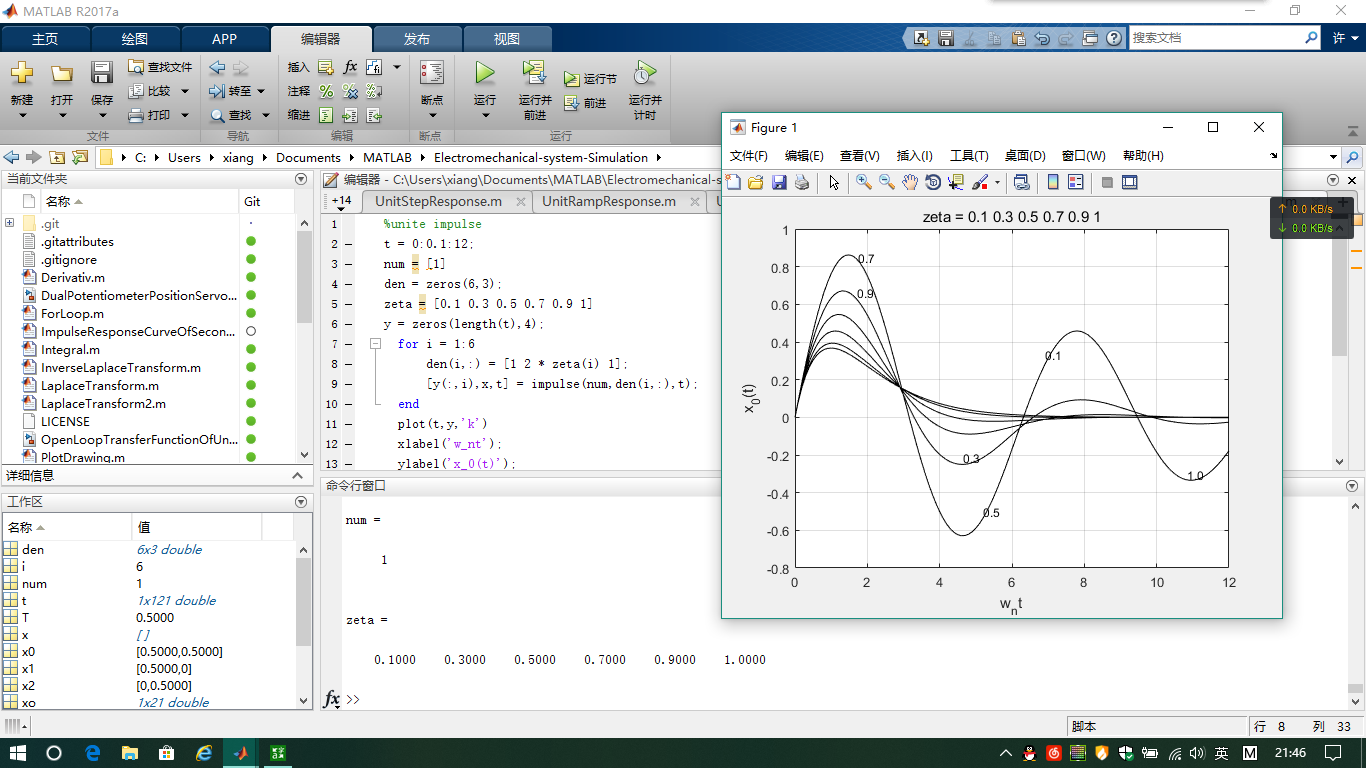Screen dimensions: 1366x768
Task: Toggle the insert legend icon in Figure 1
Action: point(1076,182)
